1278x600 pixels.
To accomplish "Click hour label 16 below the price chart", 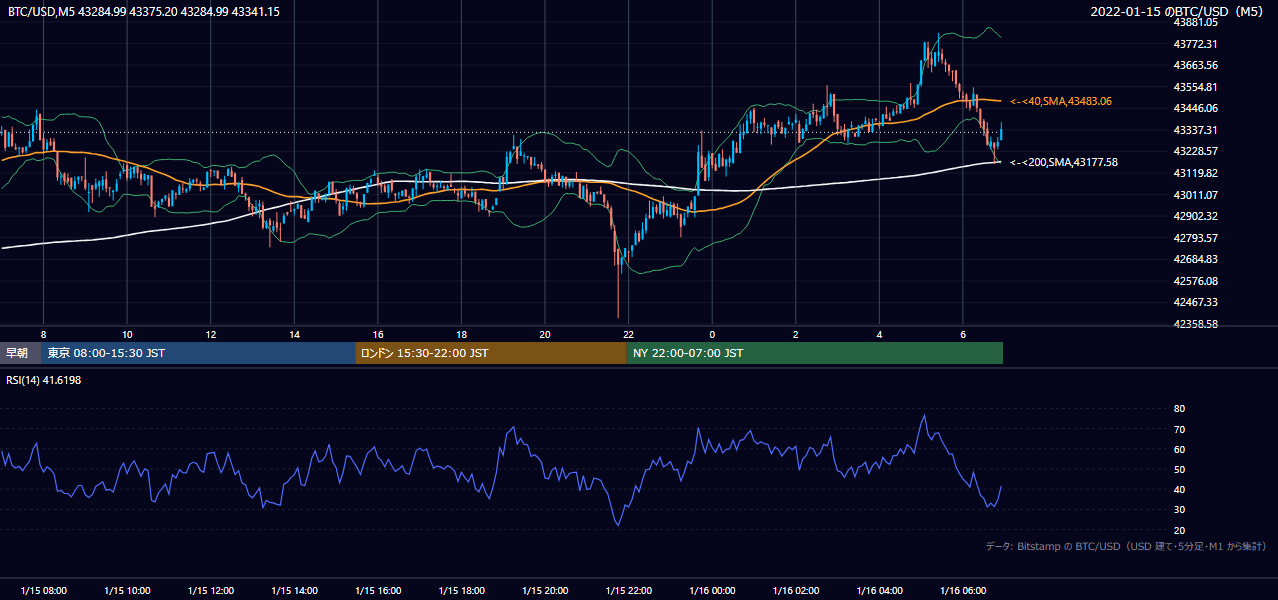I will click(378, 334).
